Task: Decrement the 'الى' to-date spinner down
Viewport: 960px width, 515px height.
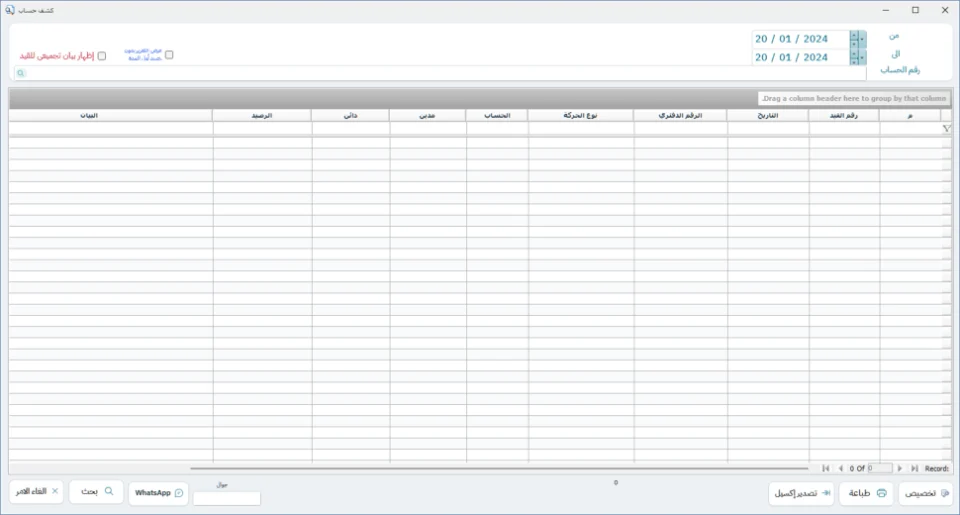Action: click(x=854, y=61)
